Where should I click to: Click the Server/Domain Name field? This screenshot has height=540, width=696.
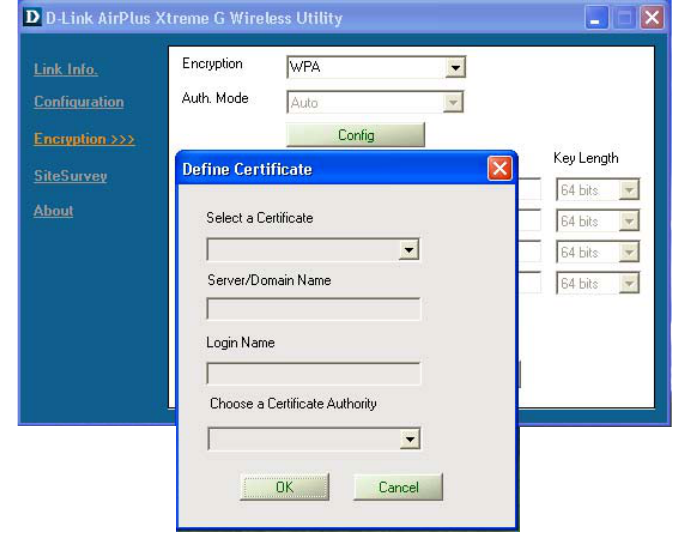point(313,309)
